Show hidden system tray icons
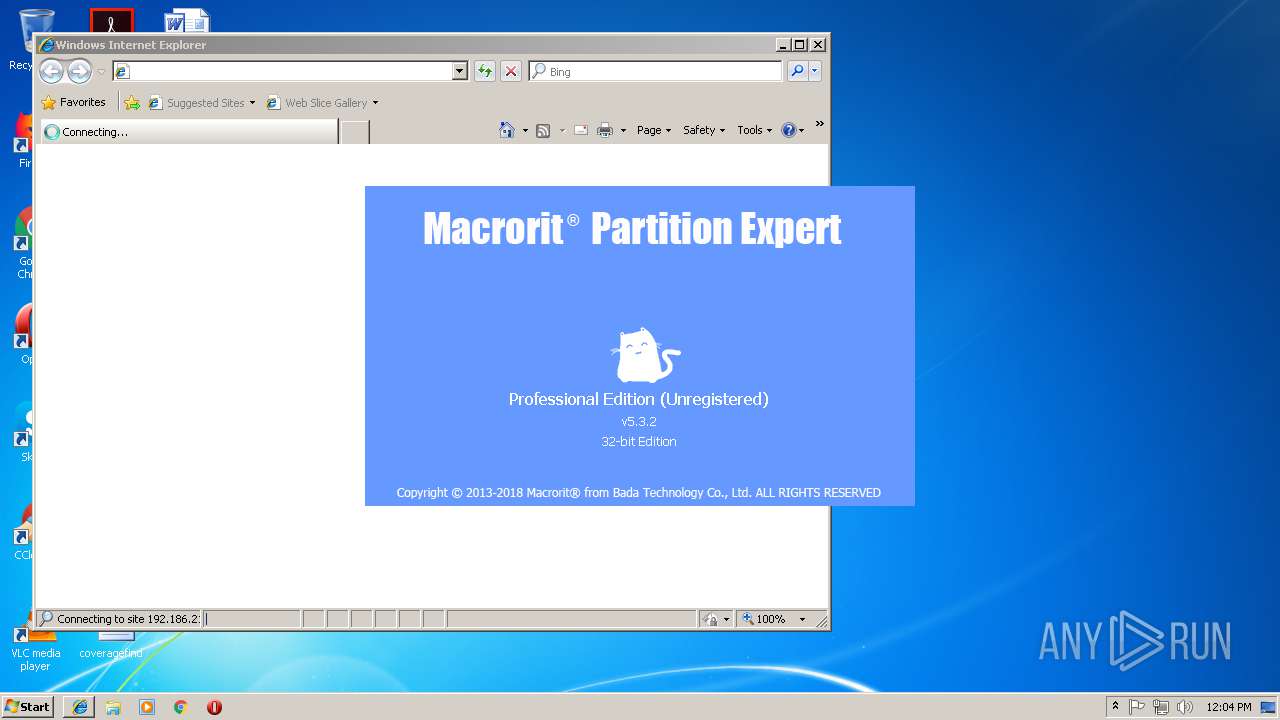 pyautogui.click(x=1115, y=706)
